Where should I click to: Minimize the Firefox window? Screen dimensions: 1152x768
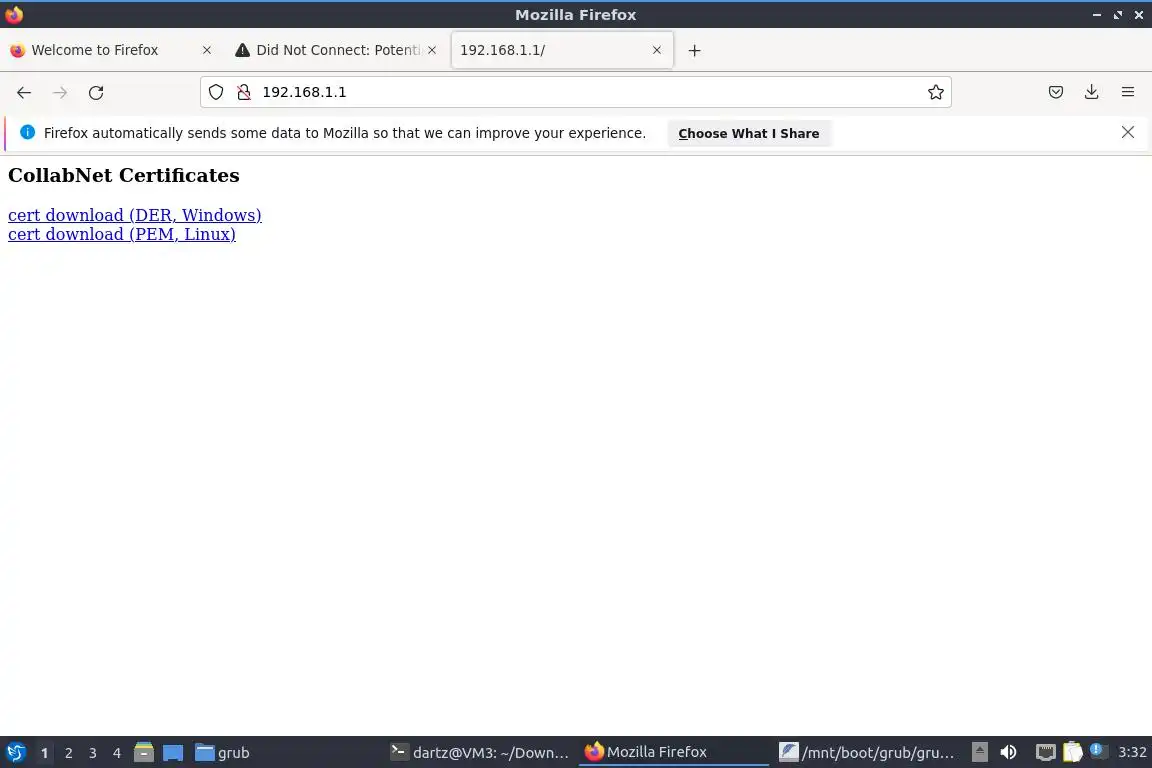(1096, 15)
